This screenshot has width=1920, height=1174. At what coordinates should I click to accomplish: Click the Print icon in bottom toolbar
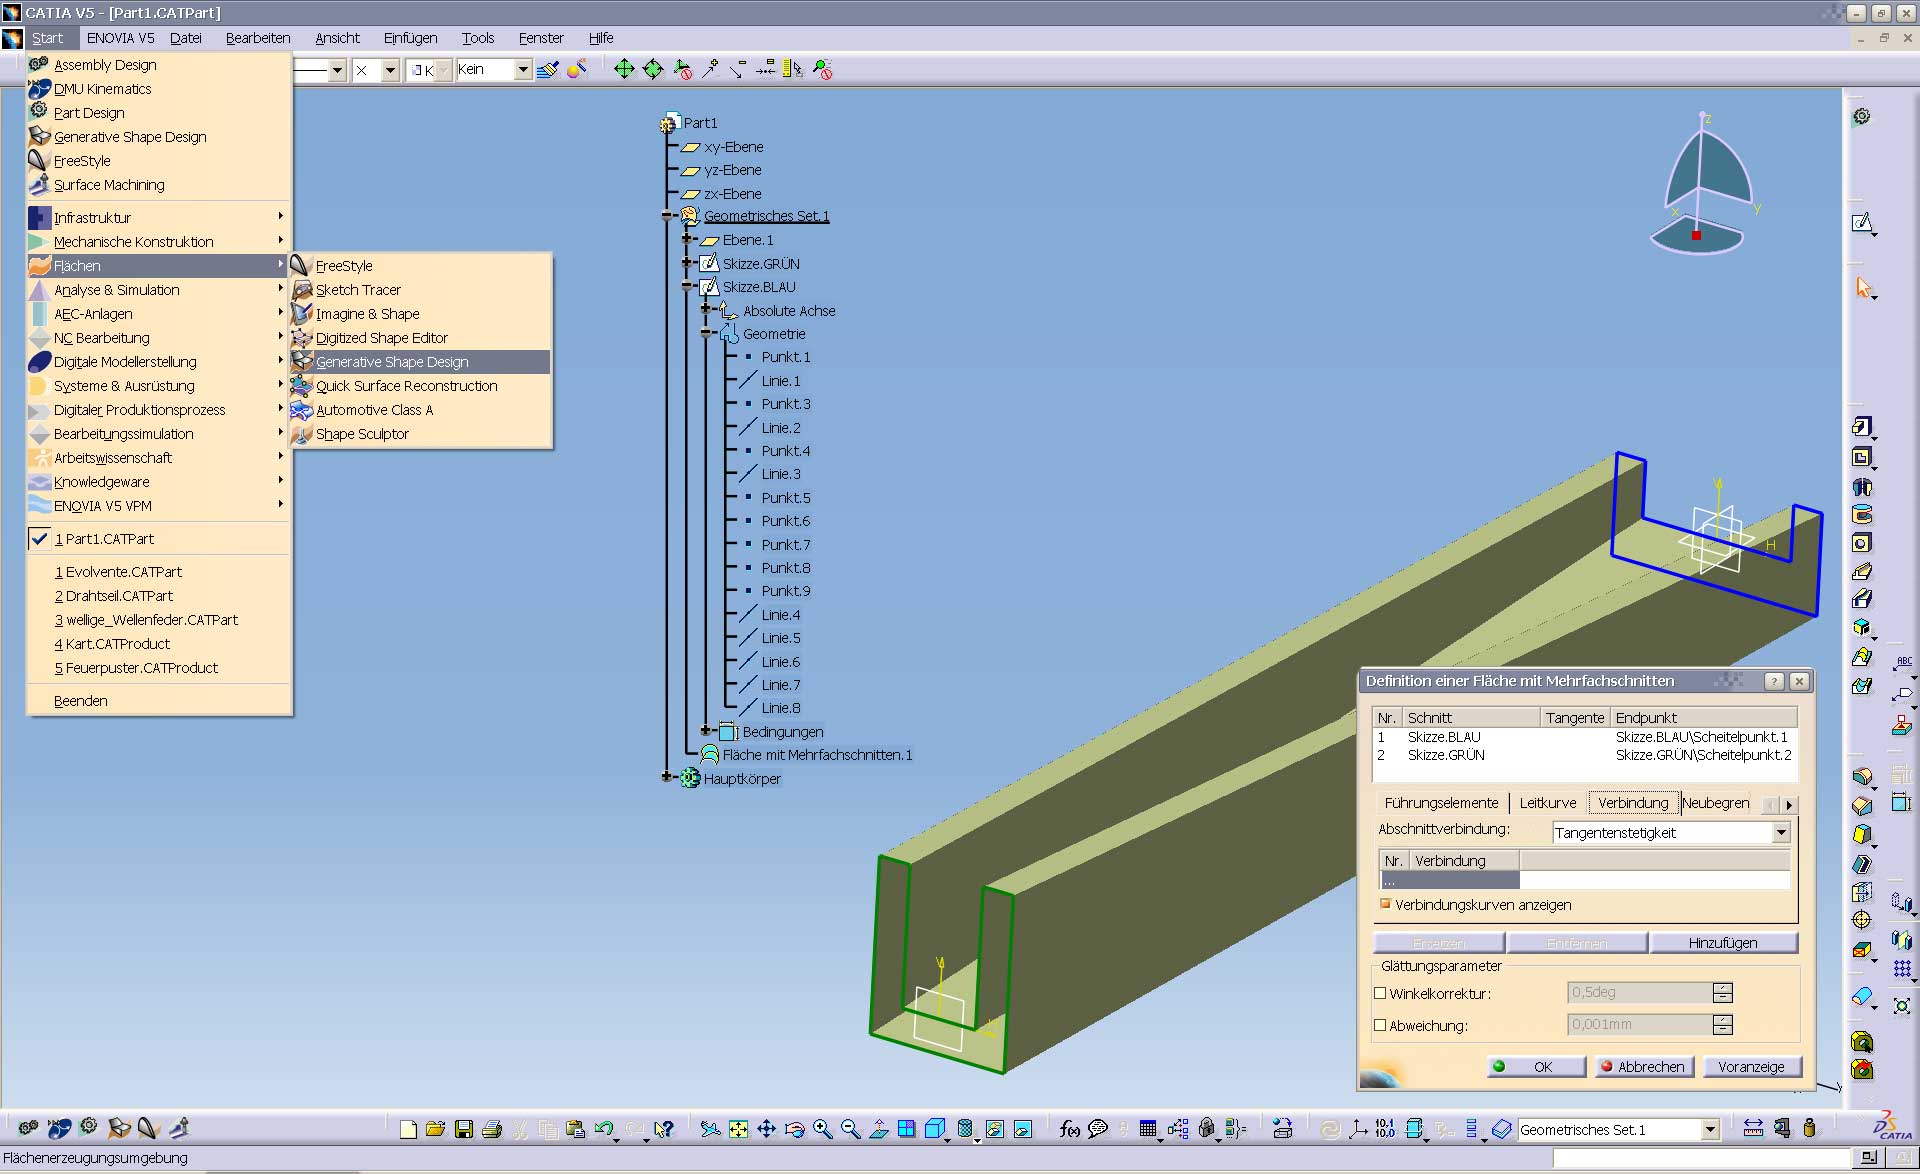pyautogui.click(x=491, y=1129)
